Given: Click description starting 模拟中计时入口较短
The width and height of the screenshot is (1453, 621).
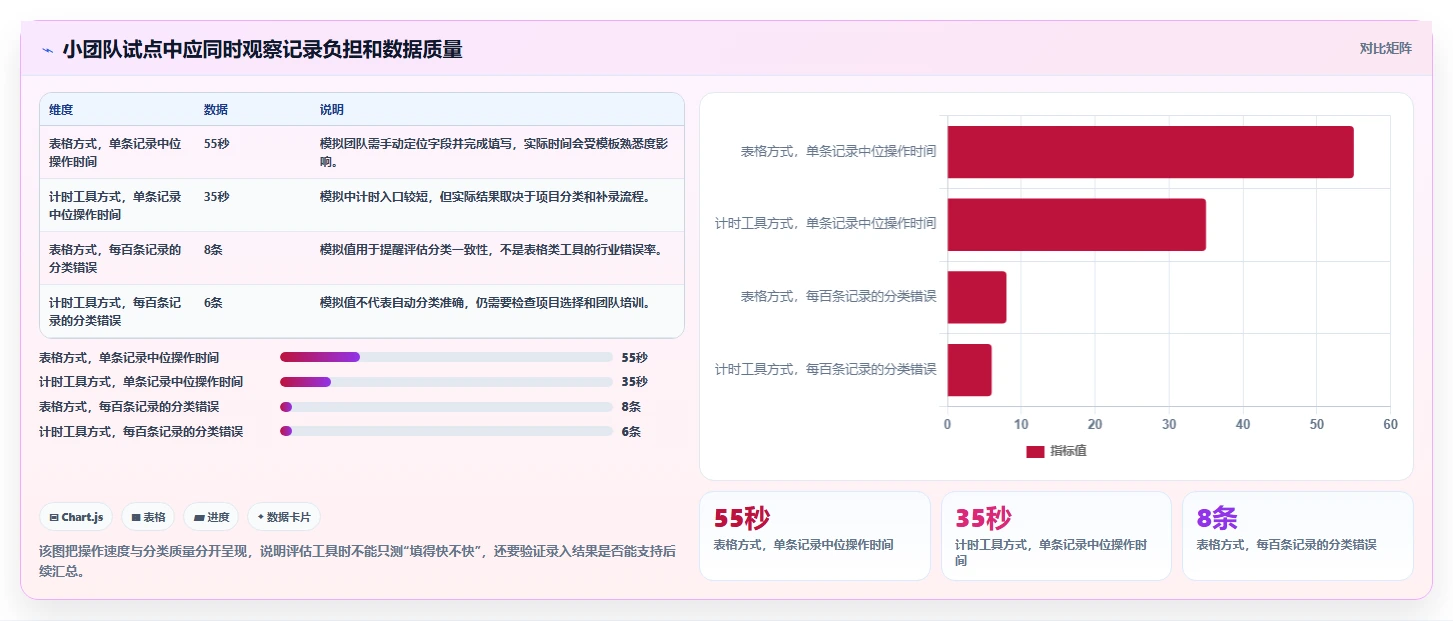Looking at the screenshot, I should click(485, 196).
